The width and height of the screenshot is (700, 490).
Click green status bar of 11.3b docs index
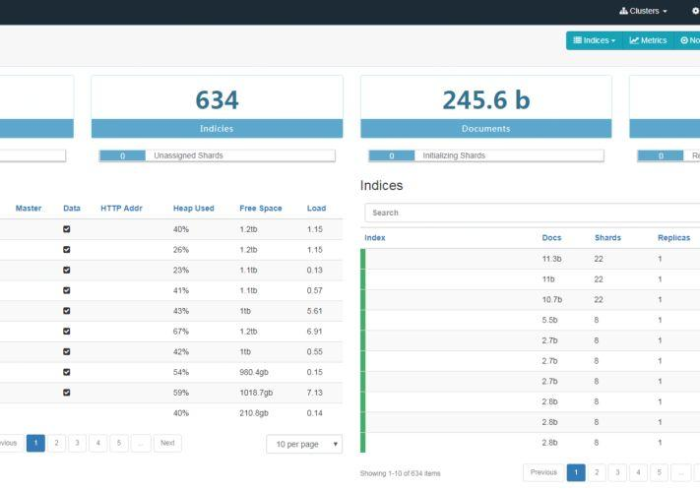pyautogui.click(x=363, y=259)
